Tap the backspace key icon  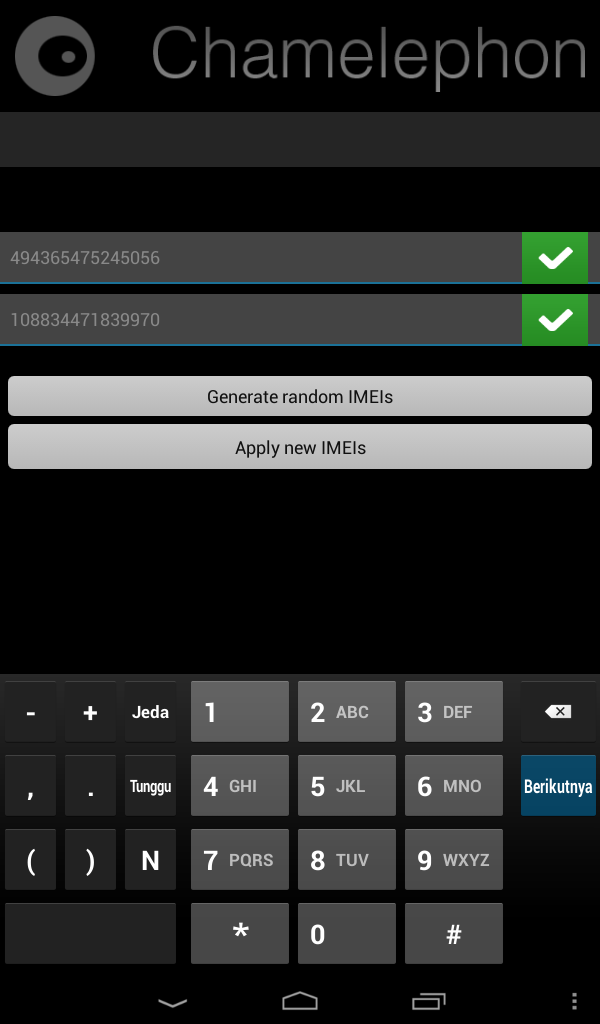tap(558, 711)
